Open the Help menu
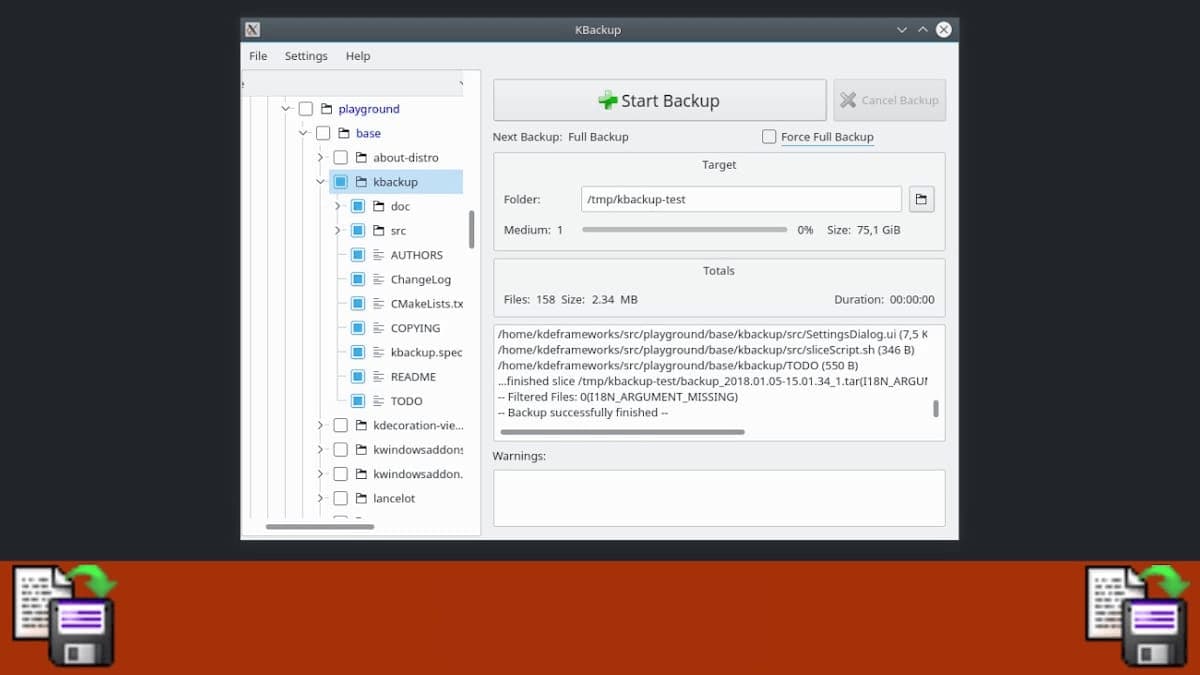1200x675 pixels. pos(358,56)
